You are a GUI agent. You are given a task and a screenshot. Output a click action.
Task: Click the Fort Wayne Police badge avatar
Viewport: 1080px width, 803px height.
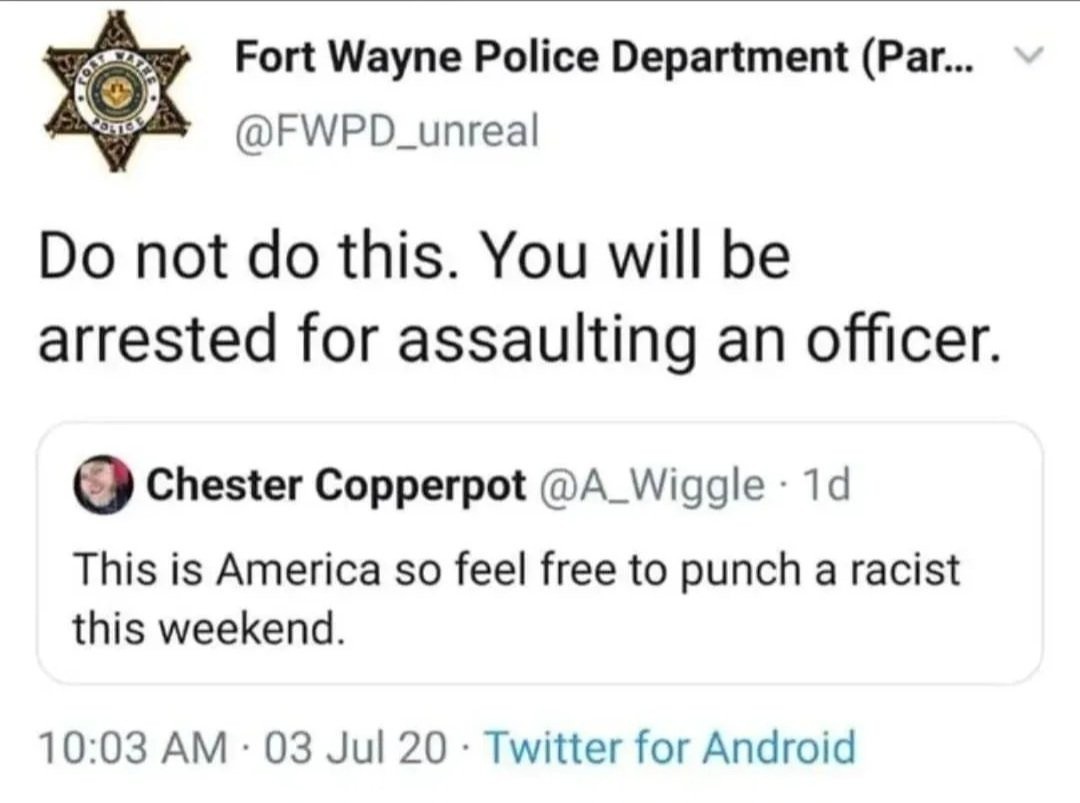(x=117, y=92)
